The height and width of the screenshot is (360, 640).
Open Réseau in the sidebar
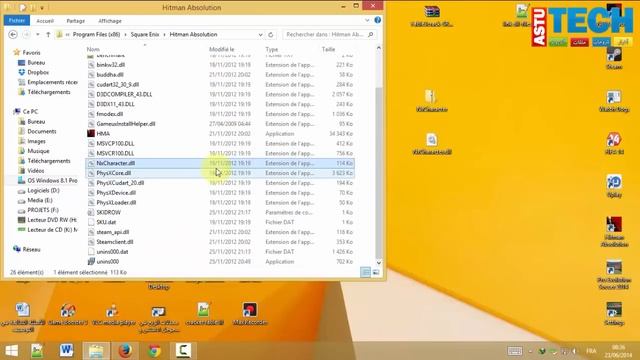coord(31,249)
